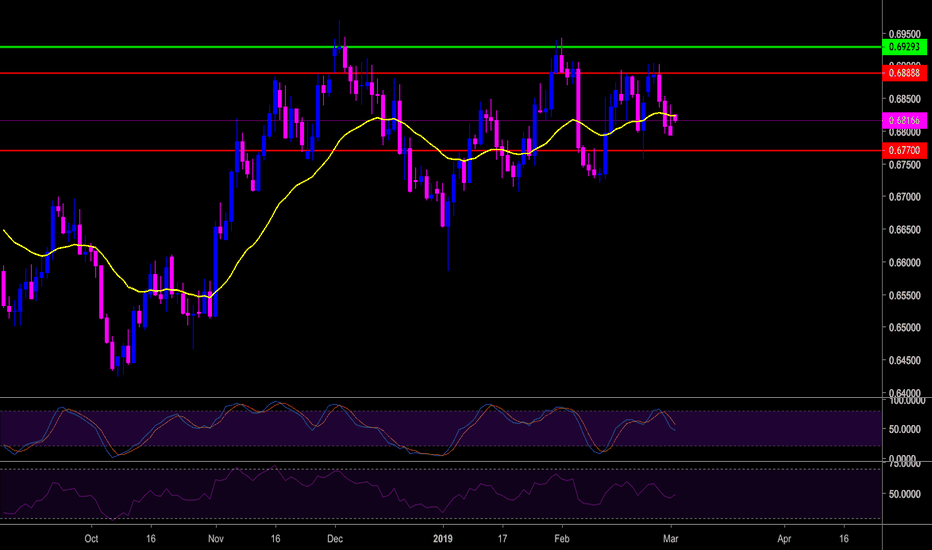Click the Dec label on time axis
The image size is (932, 550).
tap(335, 539)
